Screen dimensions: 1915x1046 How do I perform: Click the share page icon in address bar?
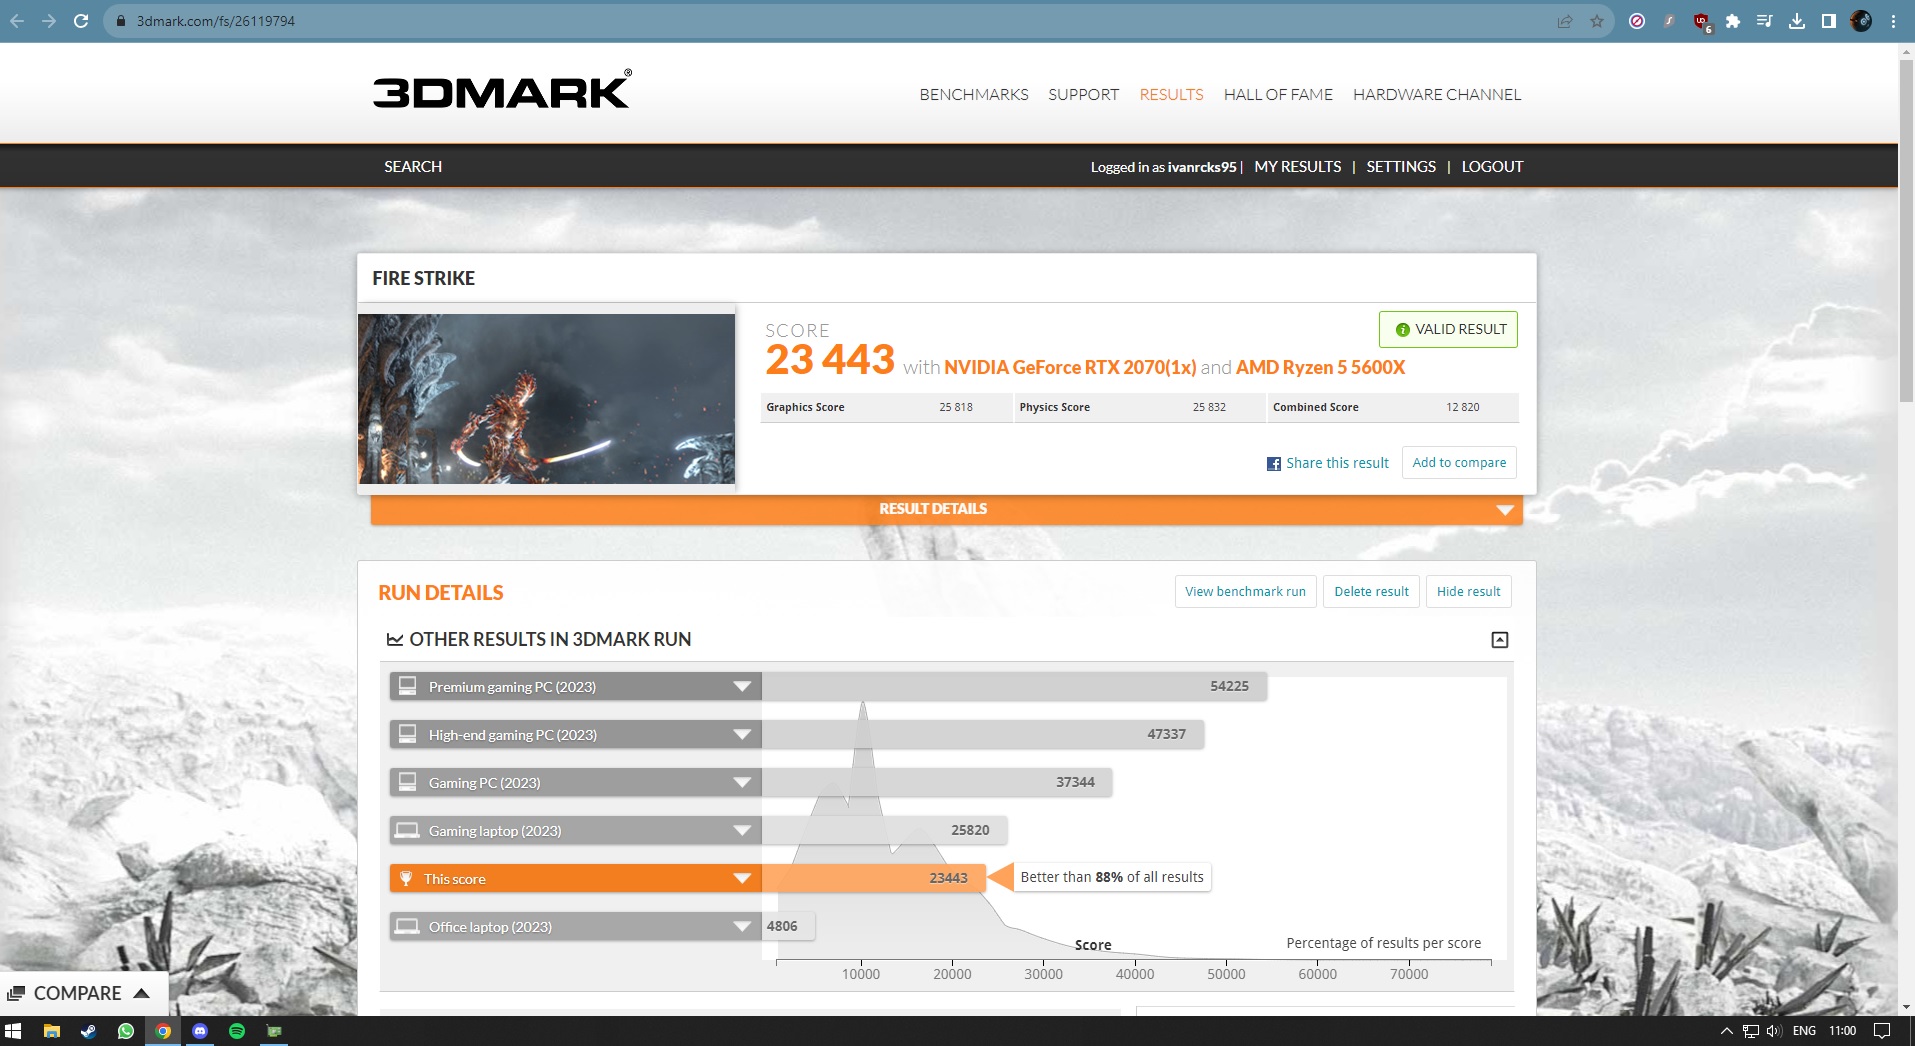(x=1565, y=21)
